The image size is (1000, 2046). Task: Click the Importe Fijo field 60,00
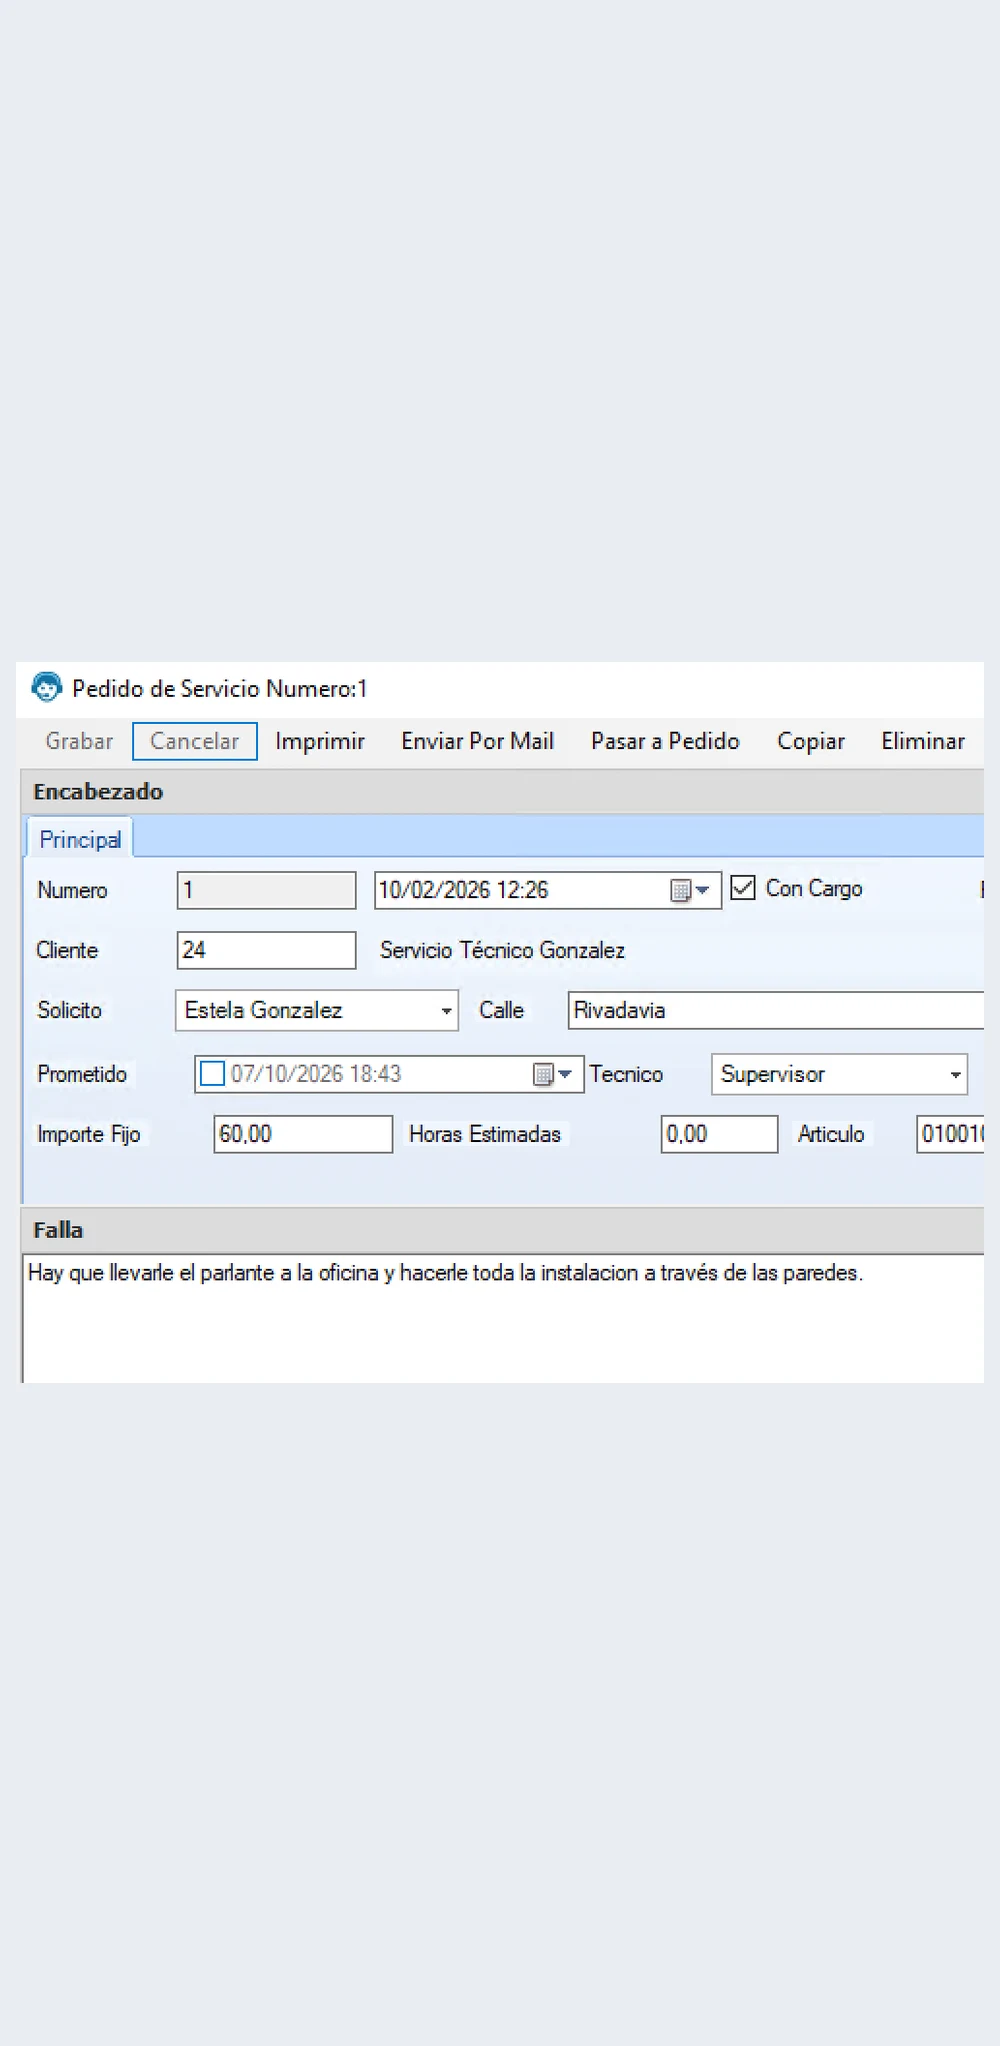[x=303, y=1134]
